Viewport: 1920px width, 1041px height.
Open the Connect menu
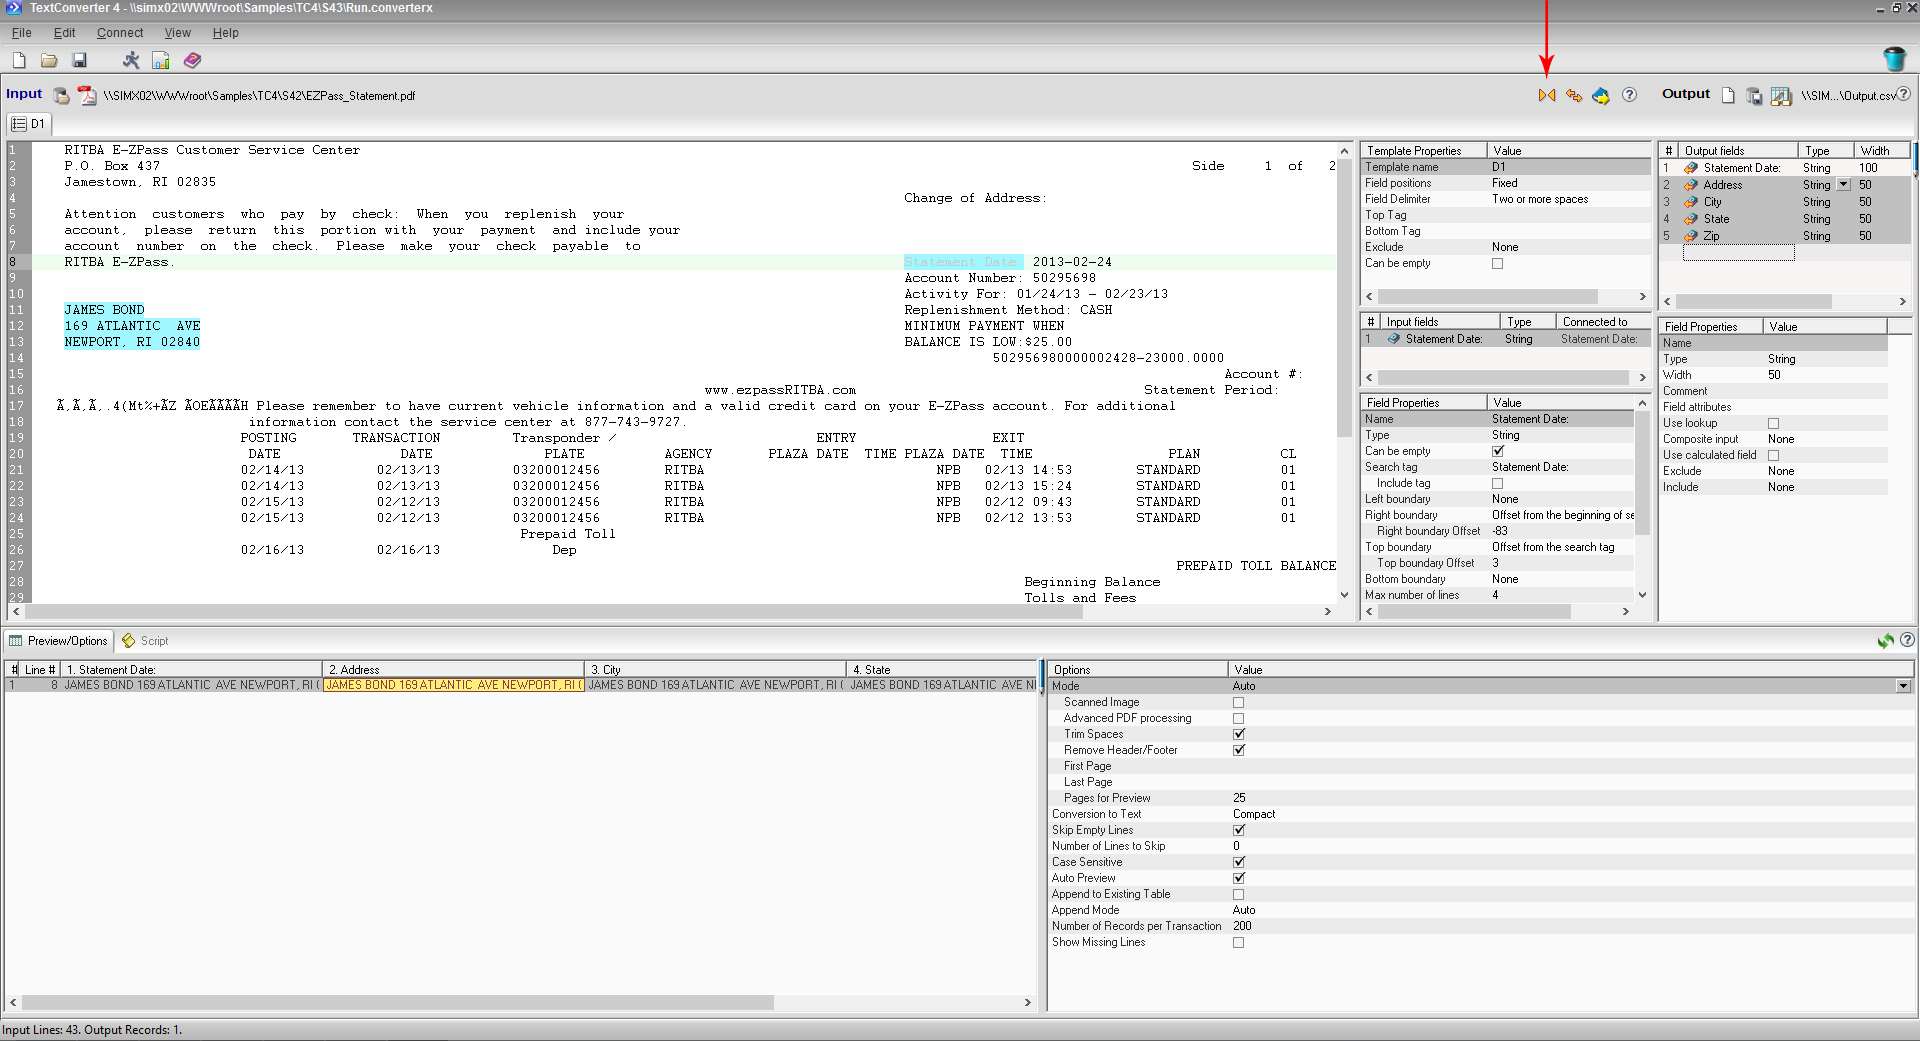pos(120,33)
